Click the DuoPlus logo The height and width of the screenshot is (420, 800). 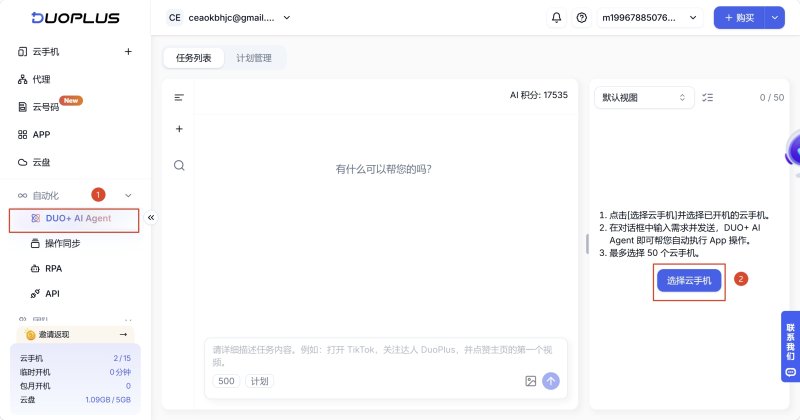pyautogui.click(x=76, y=18)
